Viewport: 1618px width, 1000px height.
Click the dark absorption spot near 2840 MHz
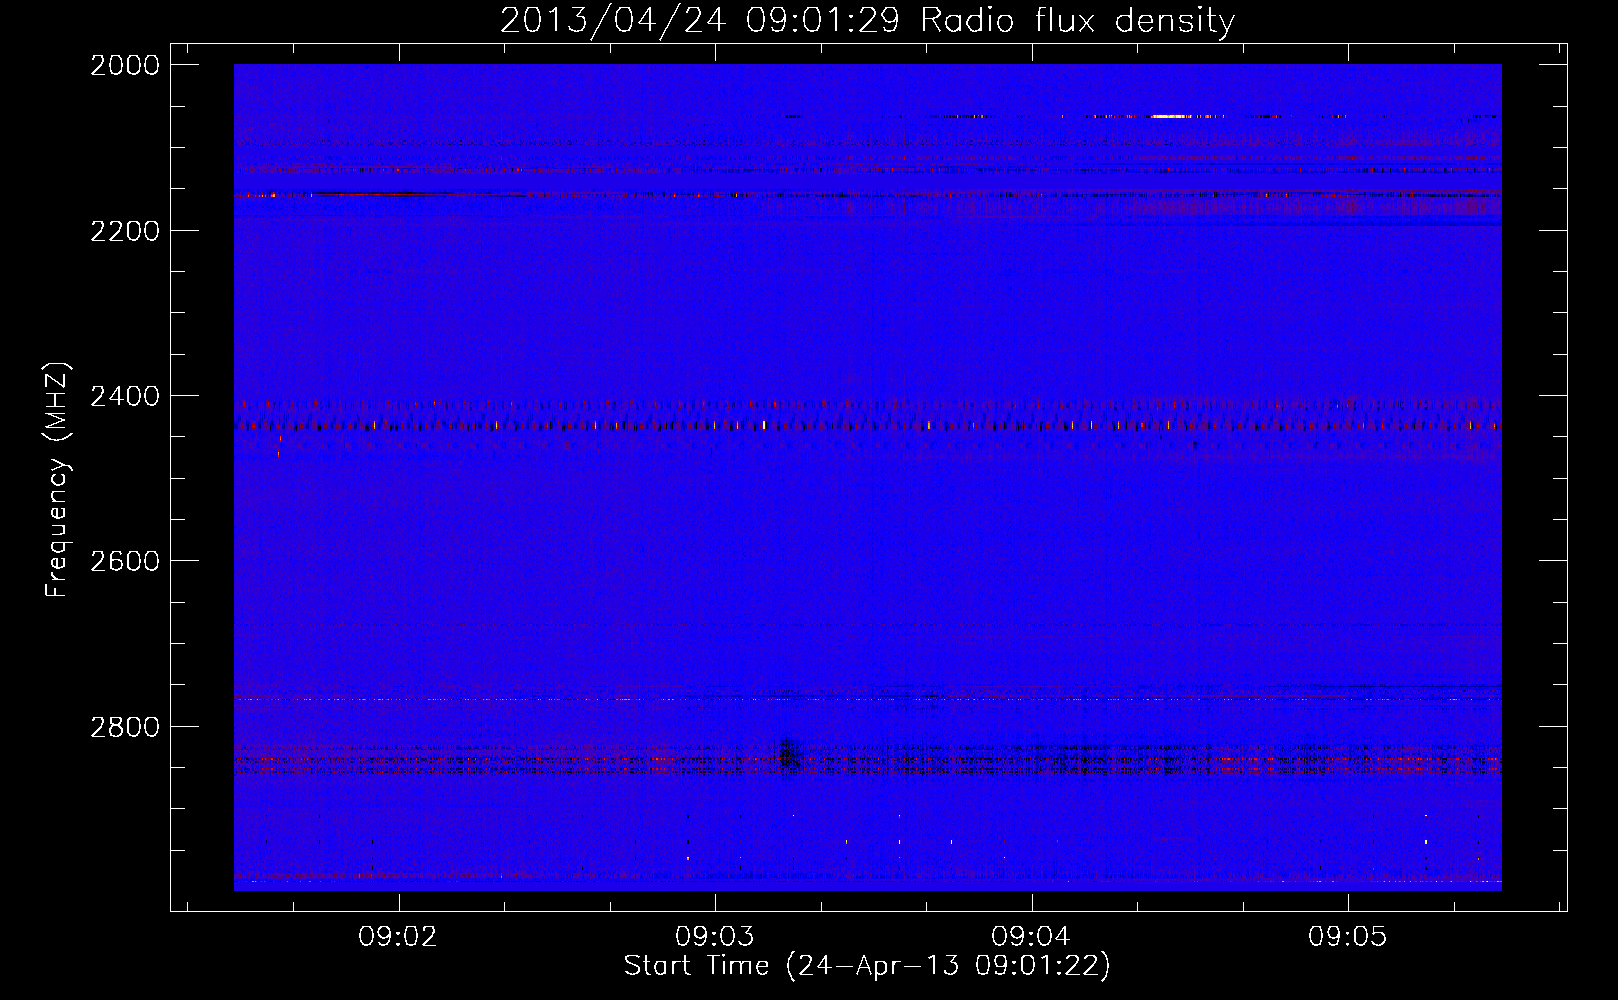tap(787, 755)
